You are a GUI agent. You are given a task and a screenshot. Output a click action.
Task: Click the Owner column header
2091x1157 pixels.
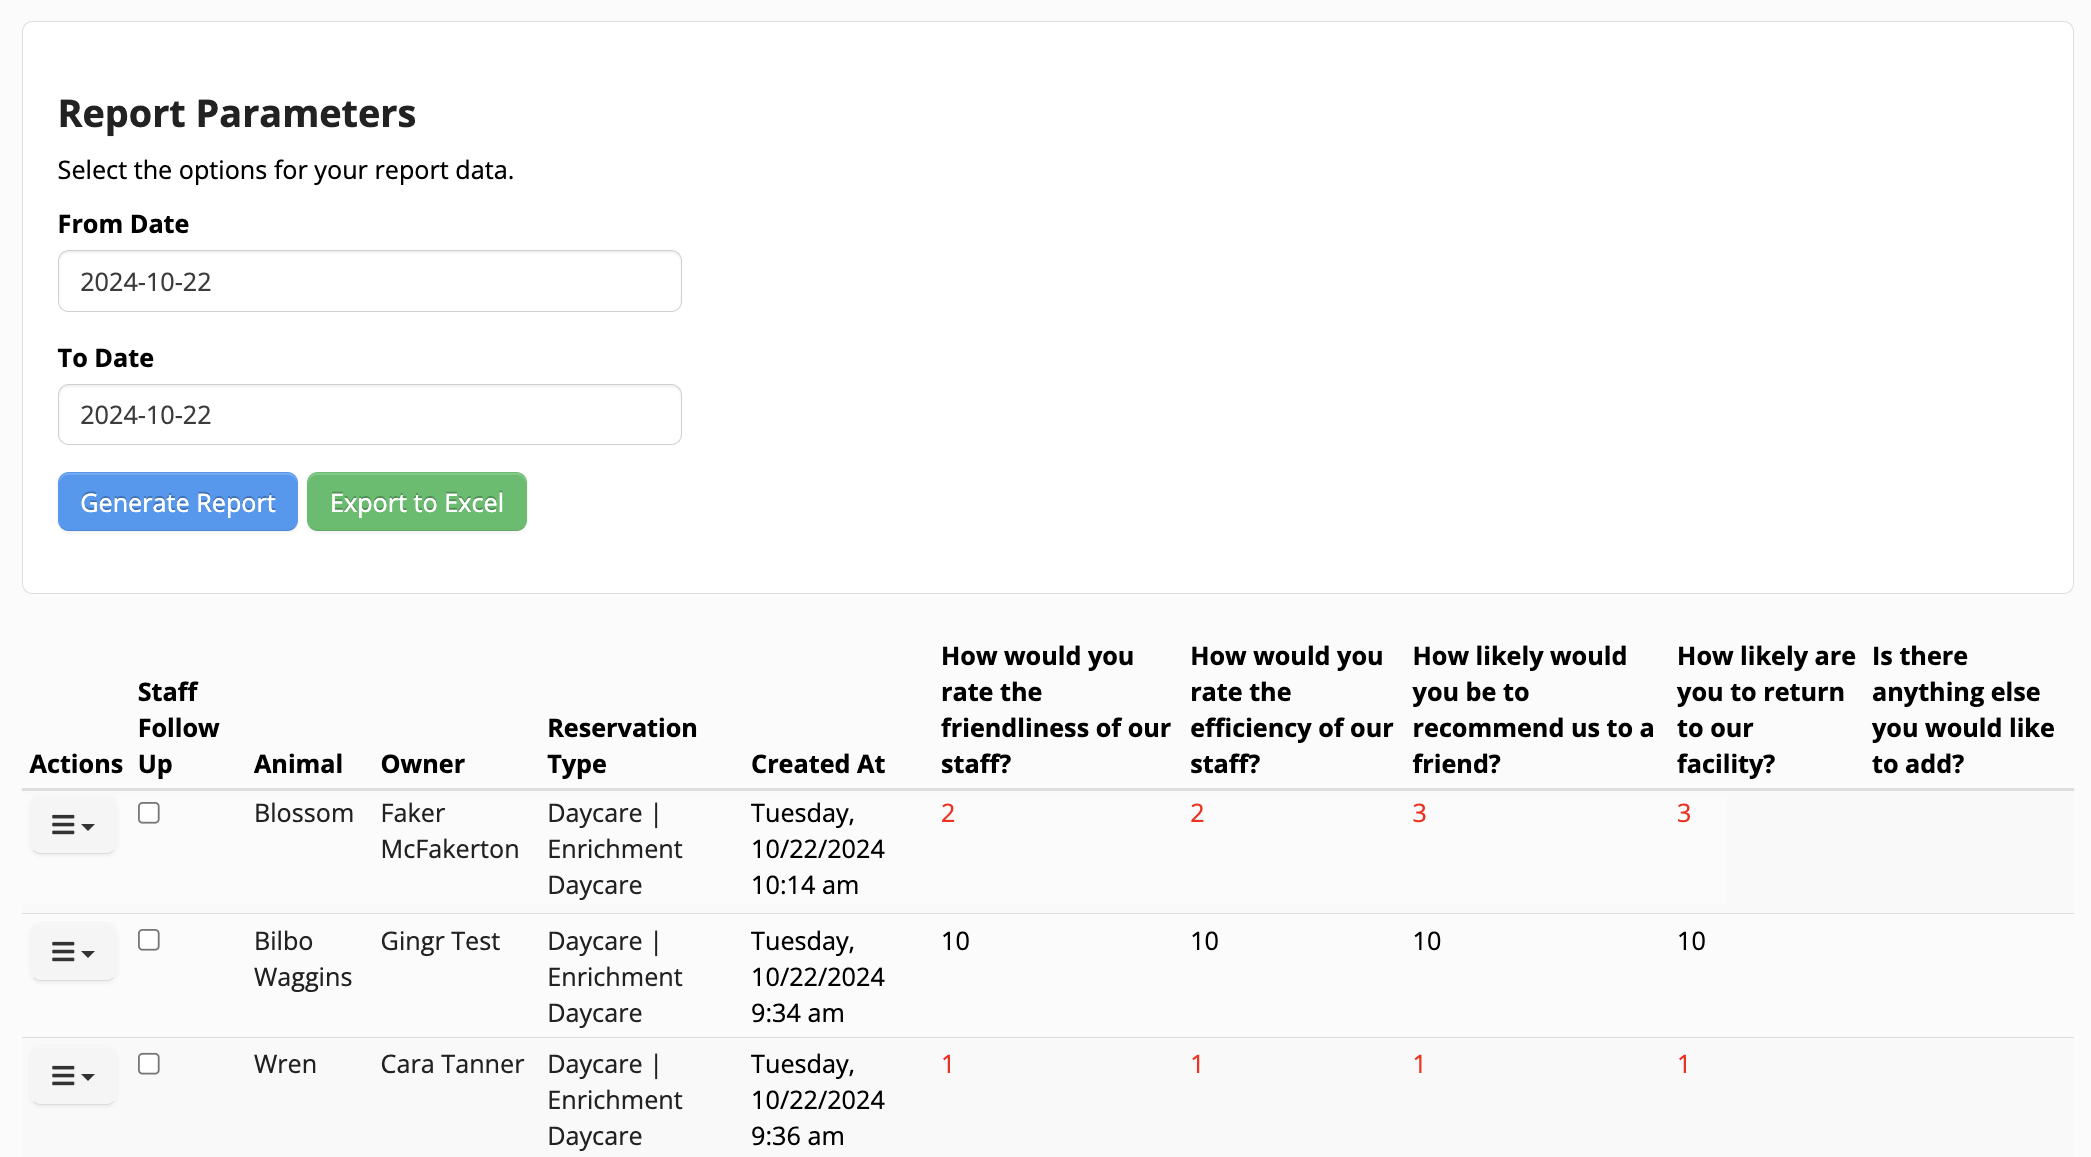pyautogui.click(x=422, y=763)
